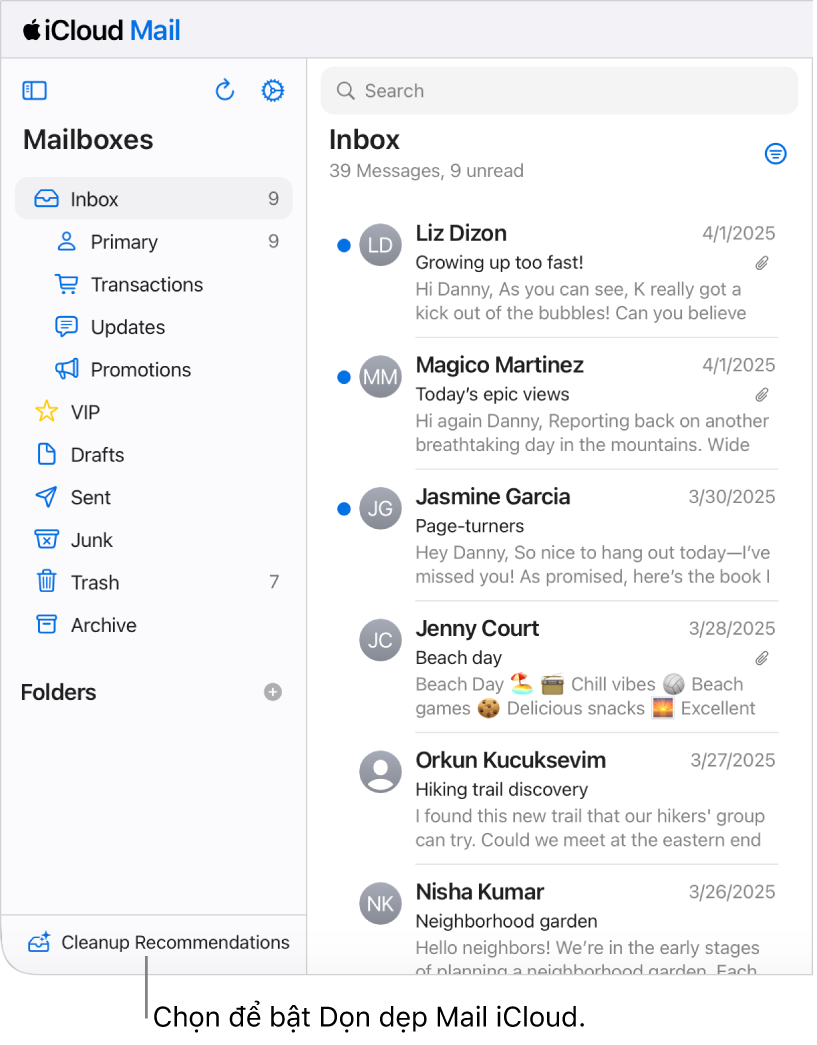
Task: Click the Trash can icon
Action: point(46,581)
